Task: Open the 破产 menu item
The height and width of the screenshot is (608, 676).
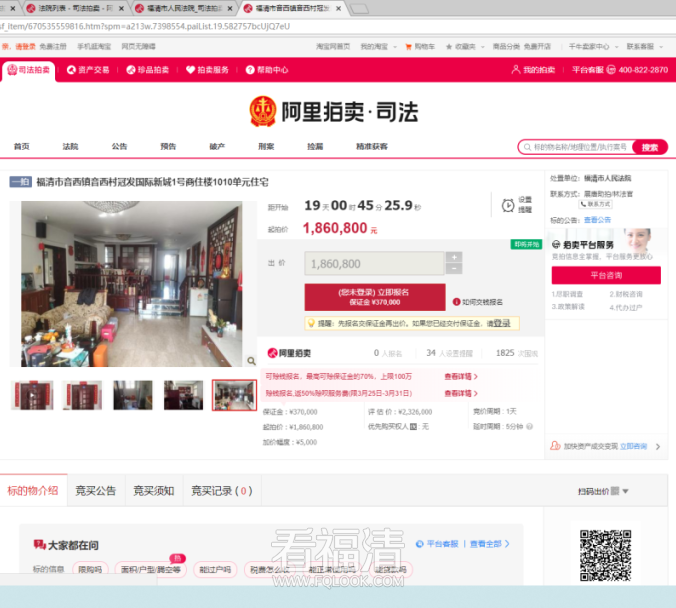Action: click(217, 147)
